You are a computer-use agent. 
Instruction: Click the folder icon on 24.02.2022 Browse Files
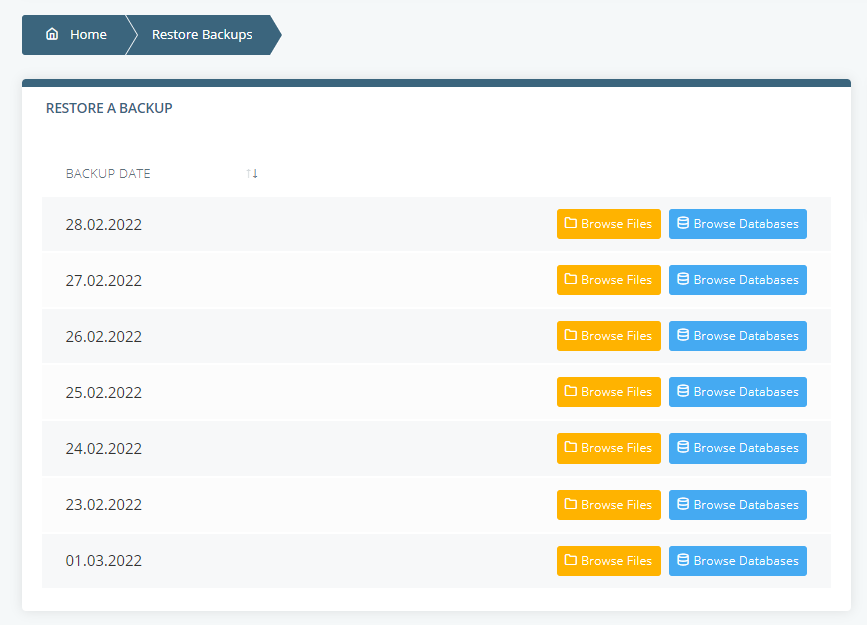(570, 447)
